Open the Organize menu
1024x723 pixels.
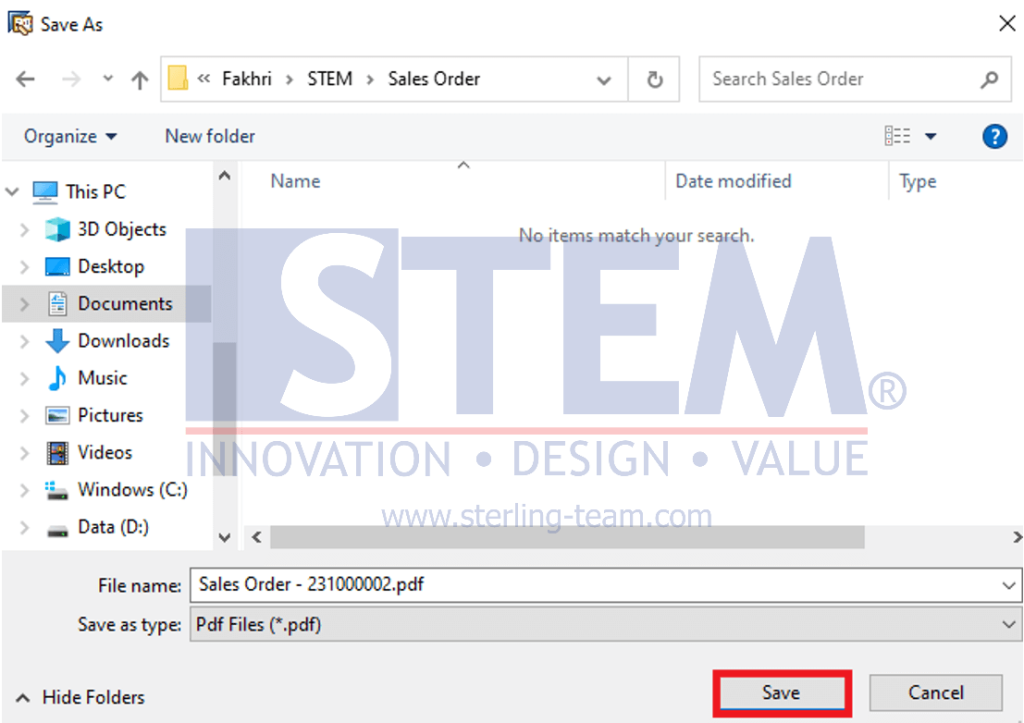pos(67,136)
